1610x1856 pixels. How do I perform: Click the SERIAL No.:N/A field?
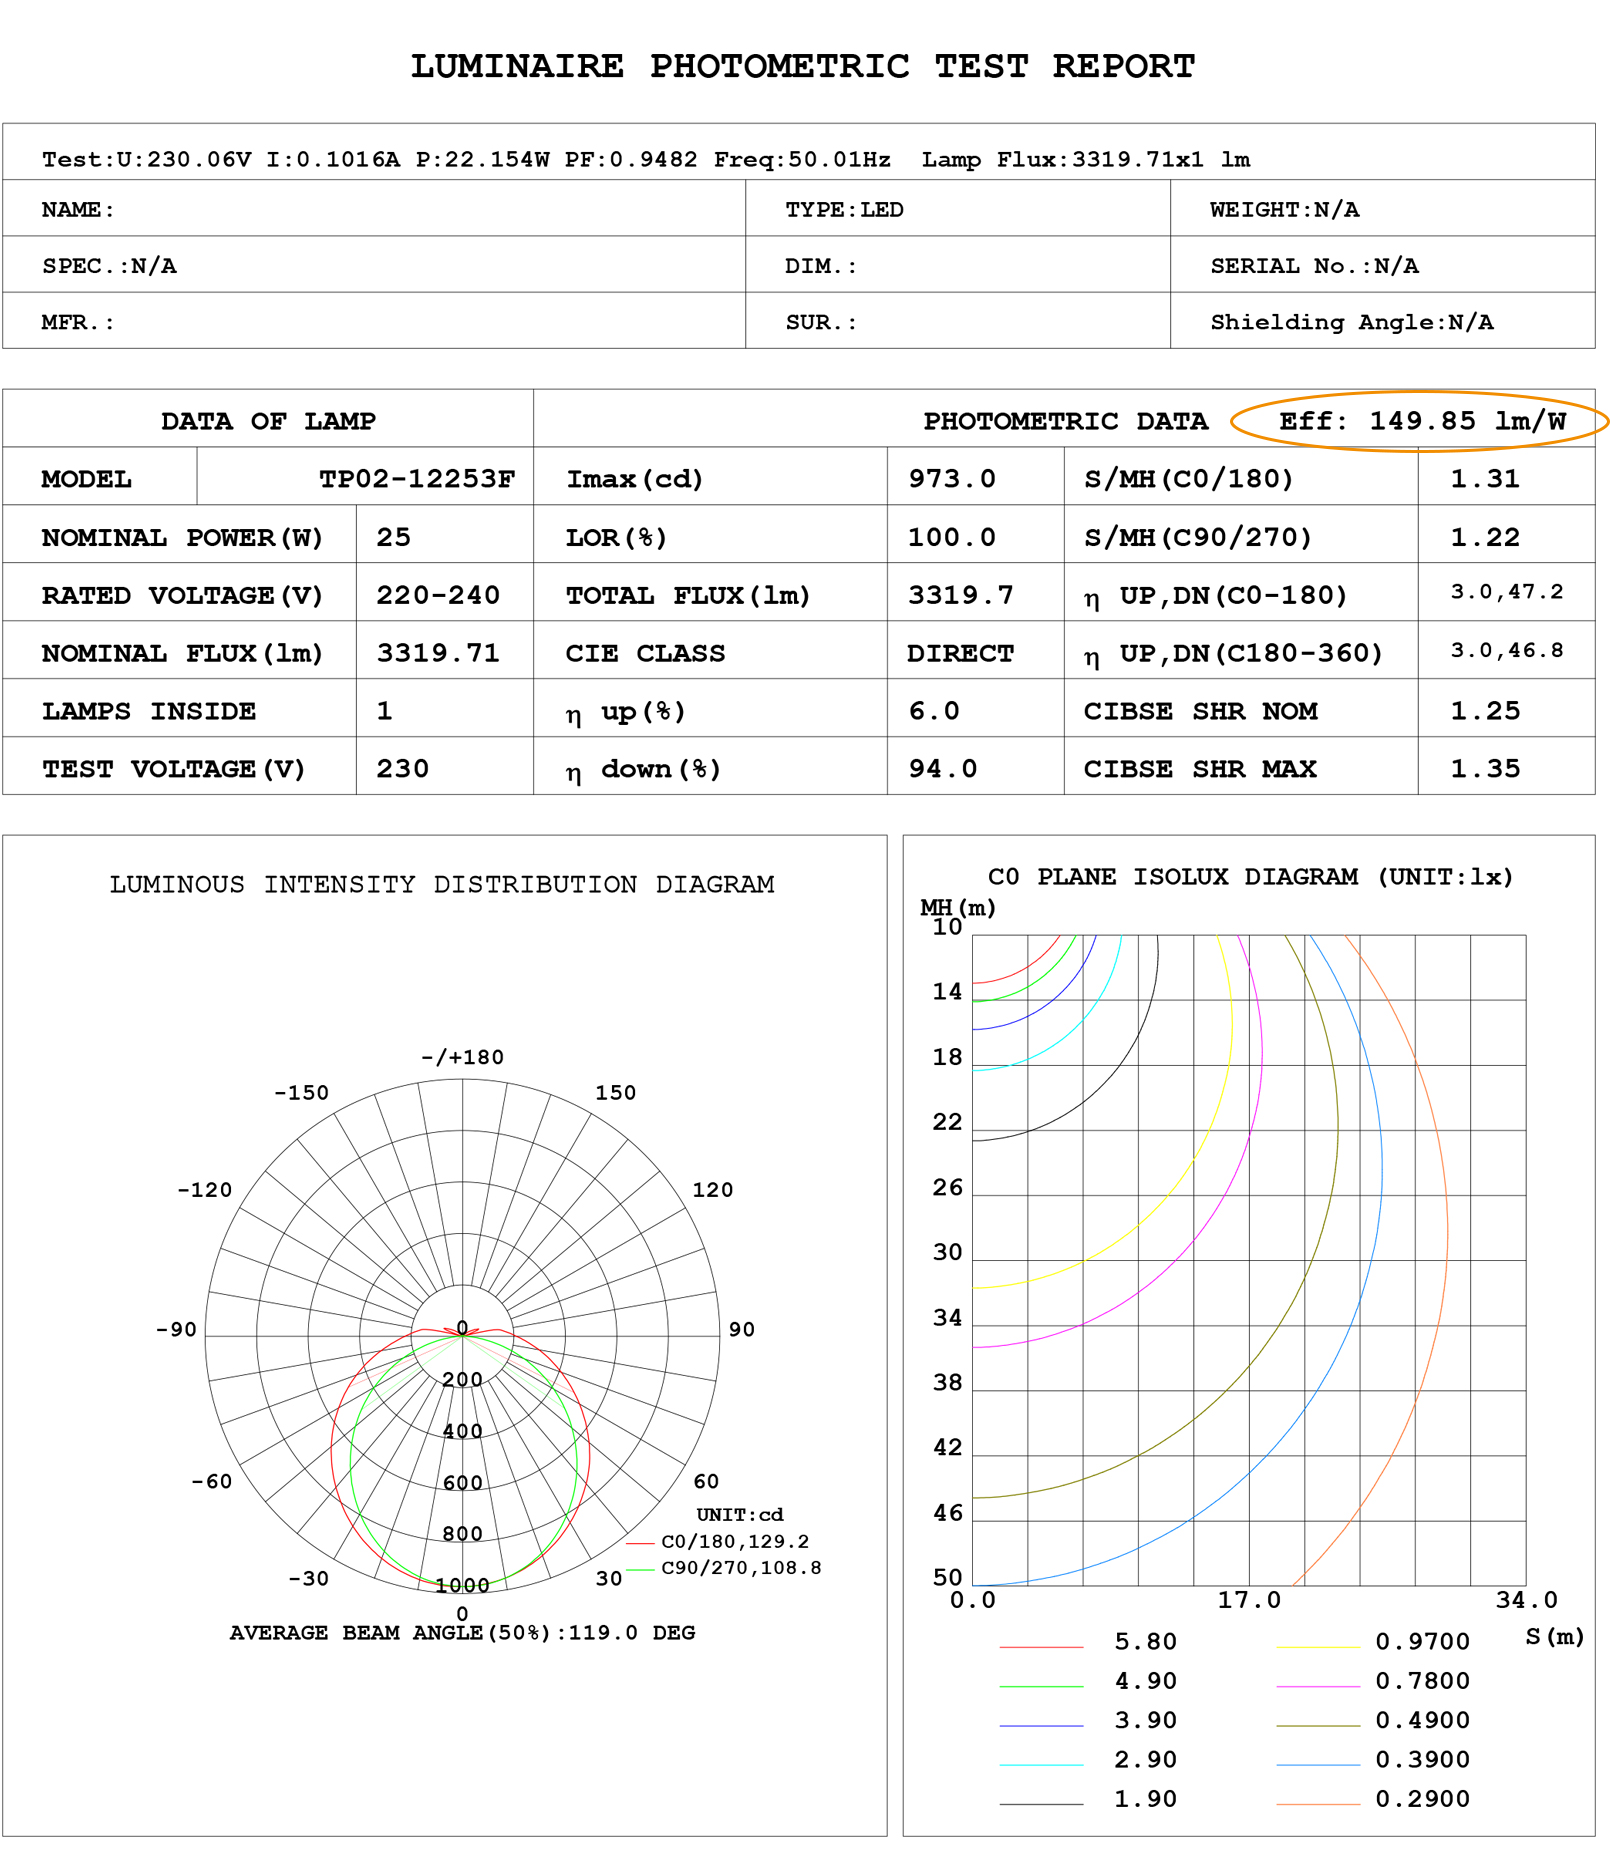coord(1314,266)
